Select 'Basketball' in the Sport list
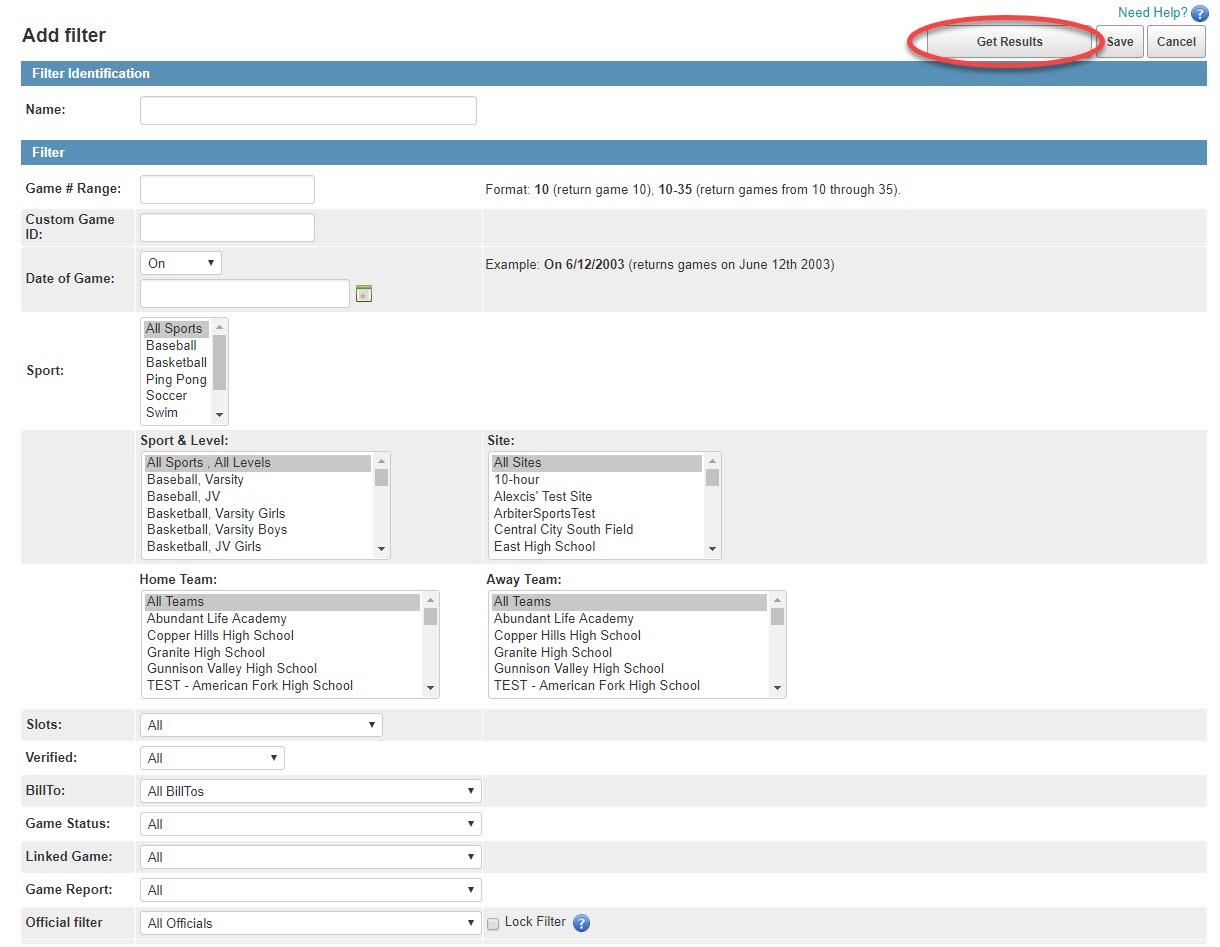 (177, 362)
